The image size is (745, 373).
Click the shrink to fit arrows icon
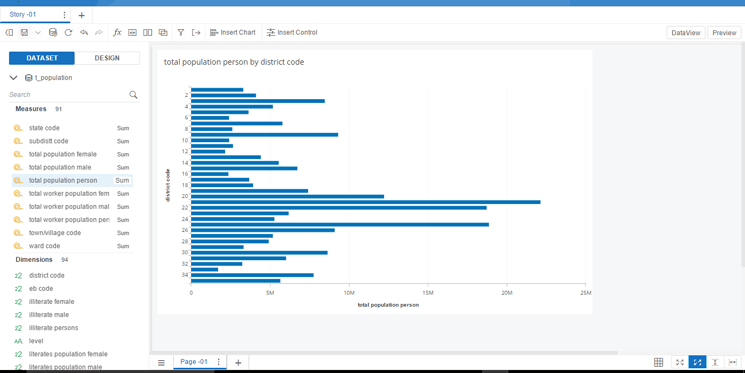[x=680, y=363]
